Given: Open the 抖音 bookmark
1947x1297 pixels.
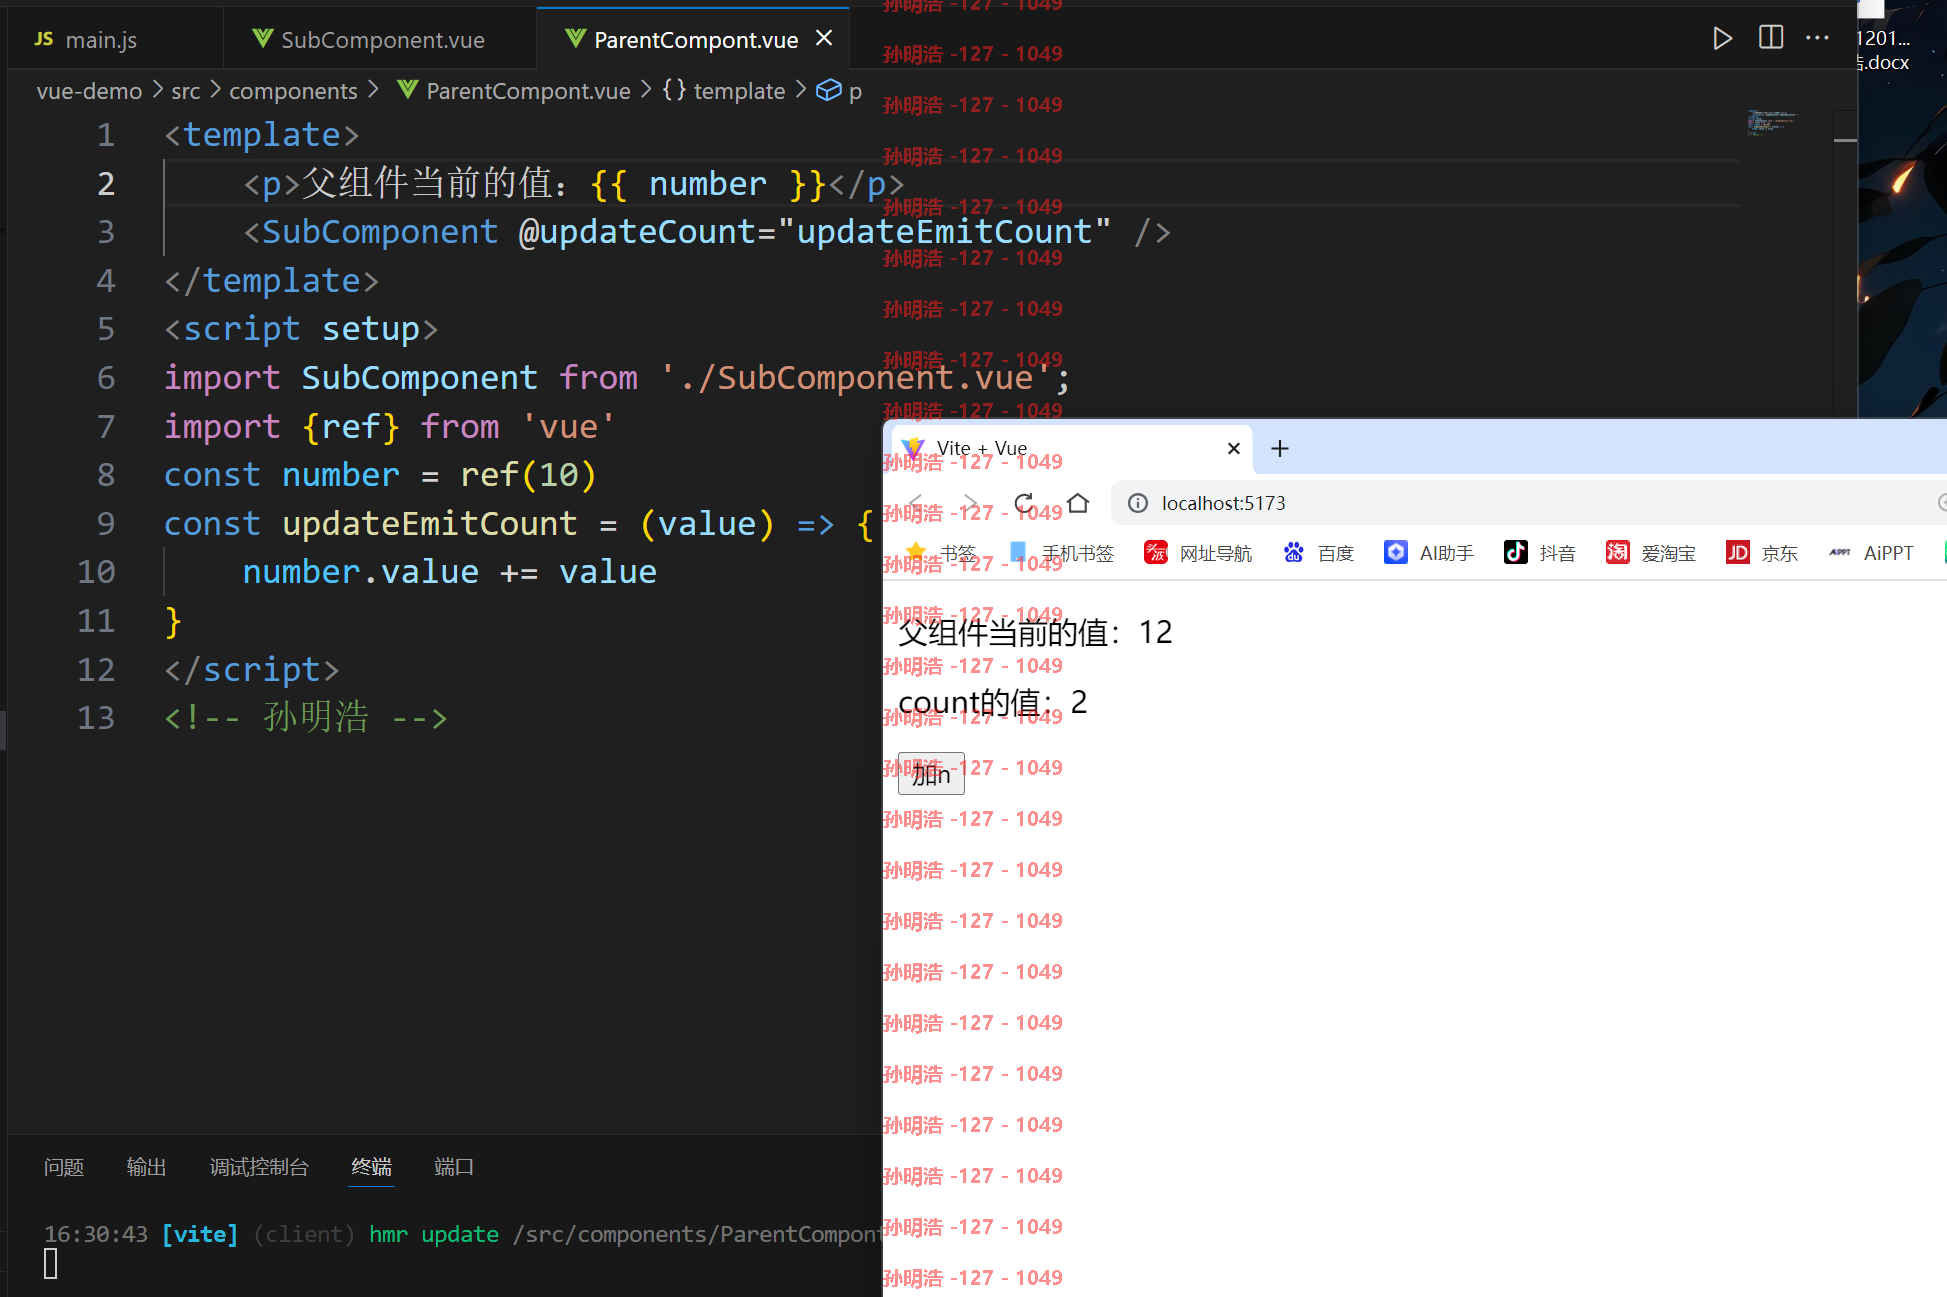Looking at the screenshot, I should pyautogui.click(x=1540, y=553).
